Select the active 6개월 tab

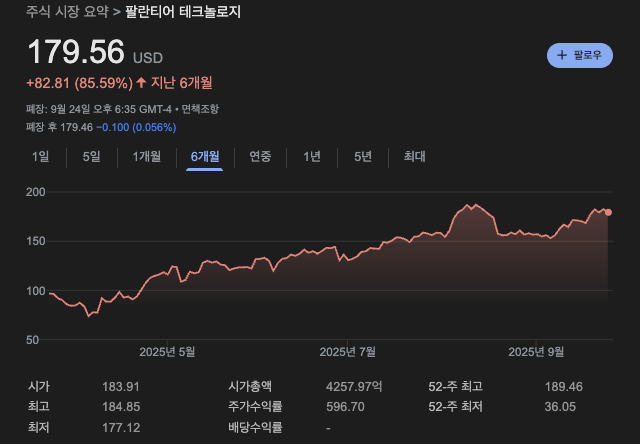tap(204, 156)
